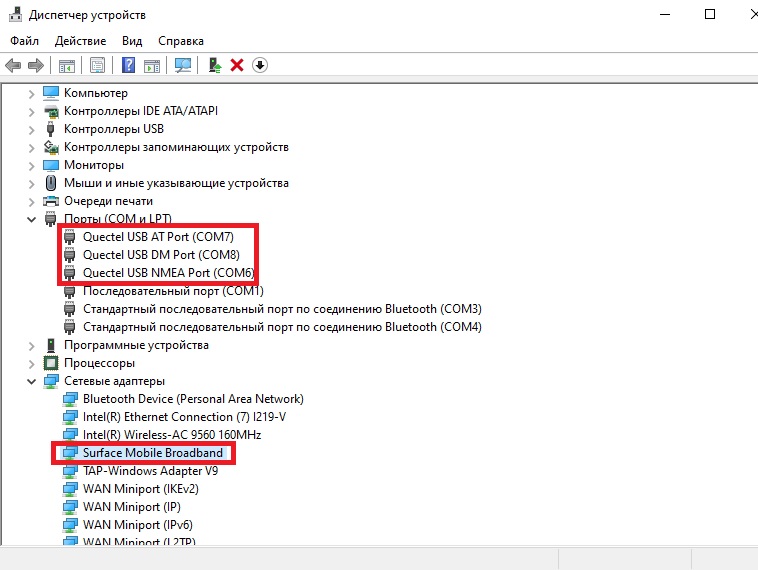
Task: Open the Действие menu
Action: (80, 41)
